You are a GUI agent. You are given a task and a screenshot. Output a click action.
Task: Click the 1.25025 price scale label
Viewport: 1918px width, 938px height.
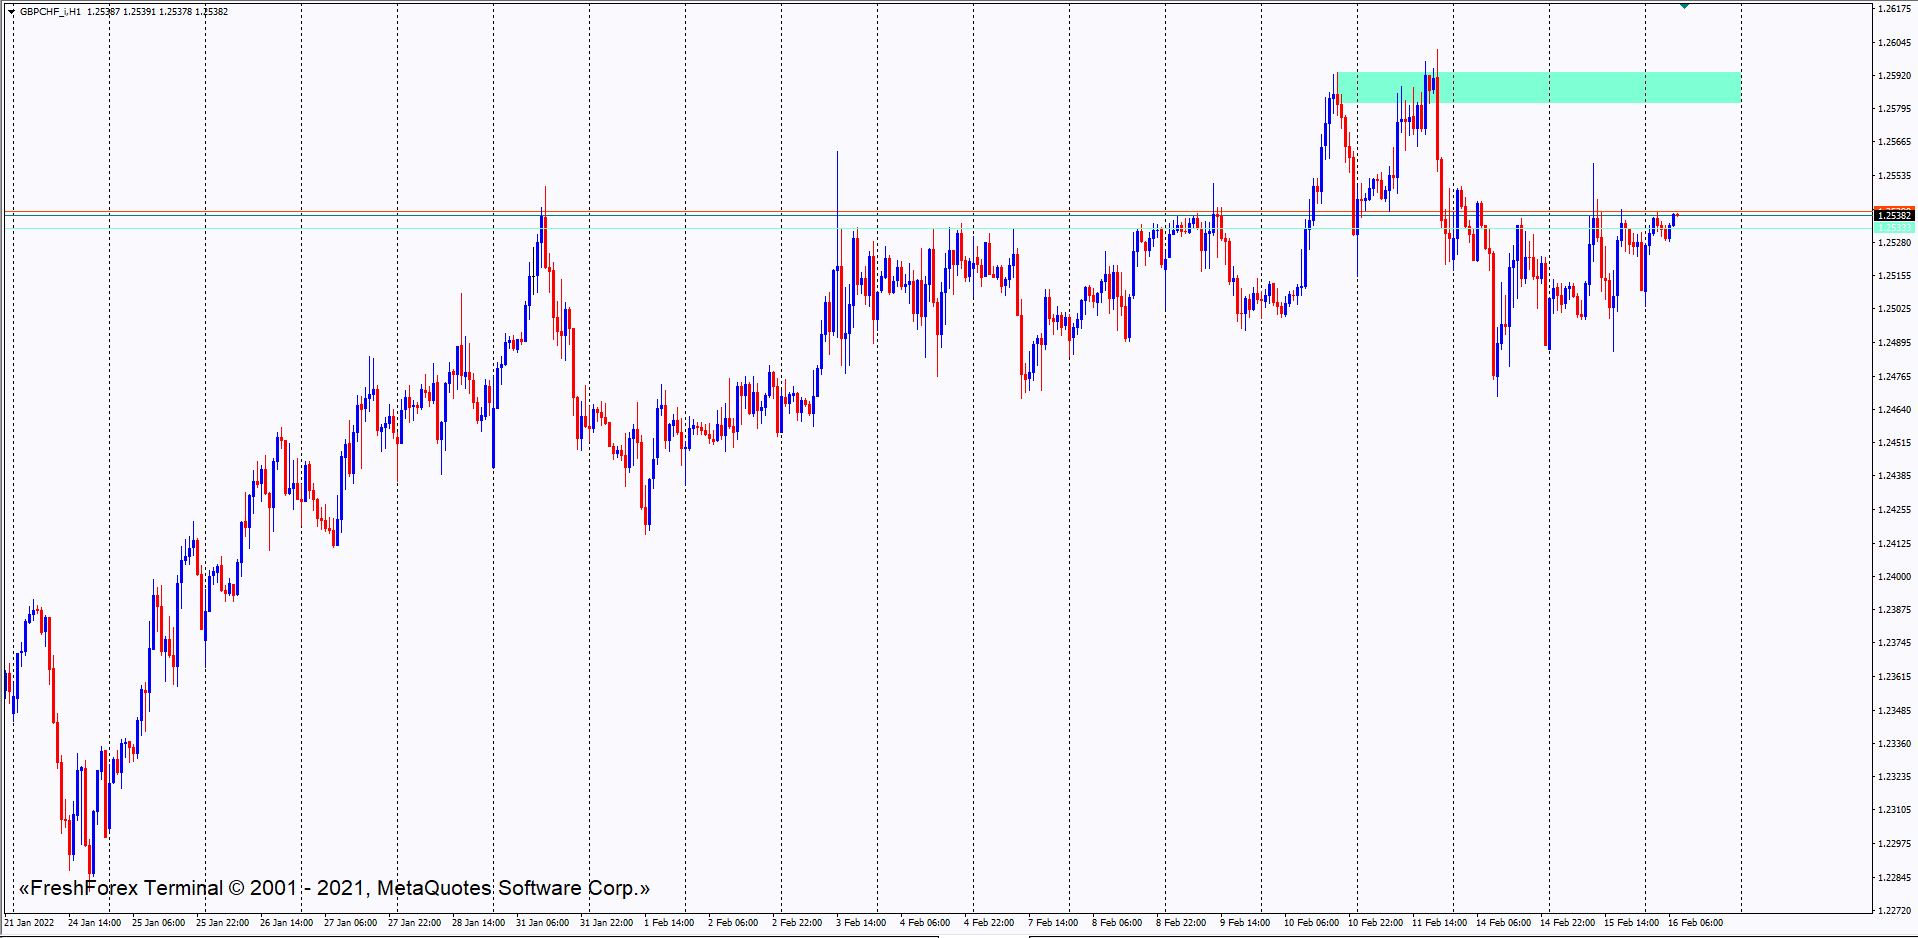(1894, 309)
